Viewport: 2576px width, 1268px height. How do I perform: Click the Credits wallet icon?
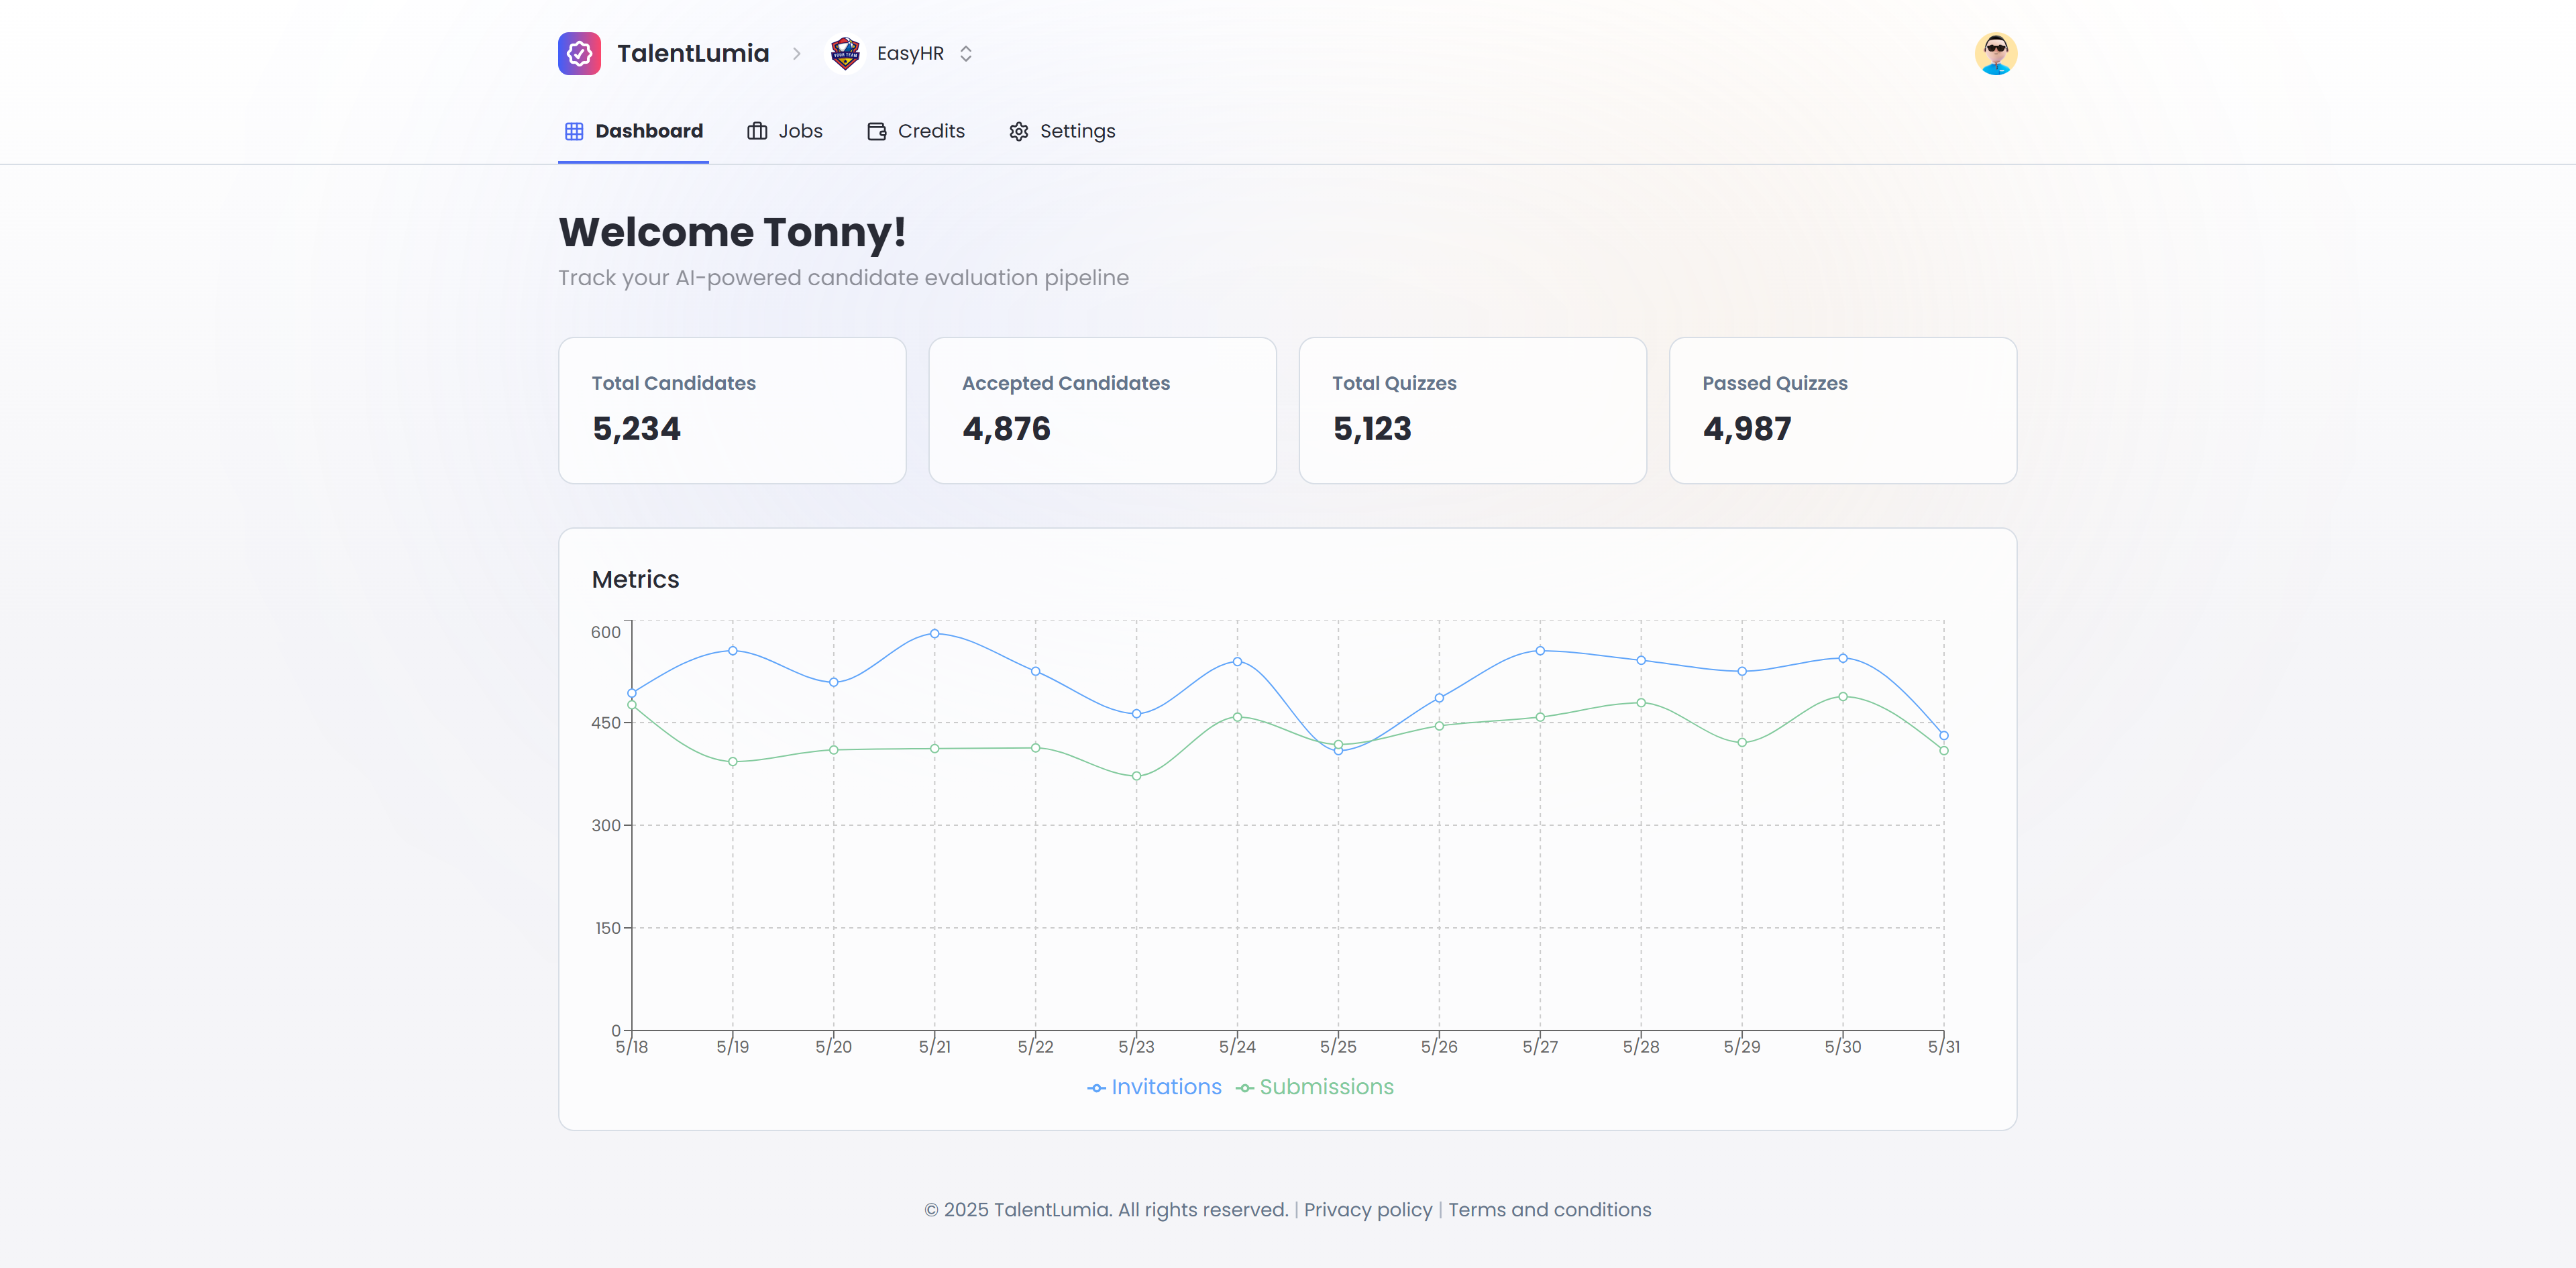[x=877, y=131]
